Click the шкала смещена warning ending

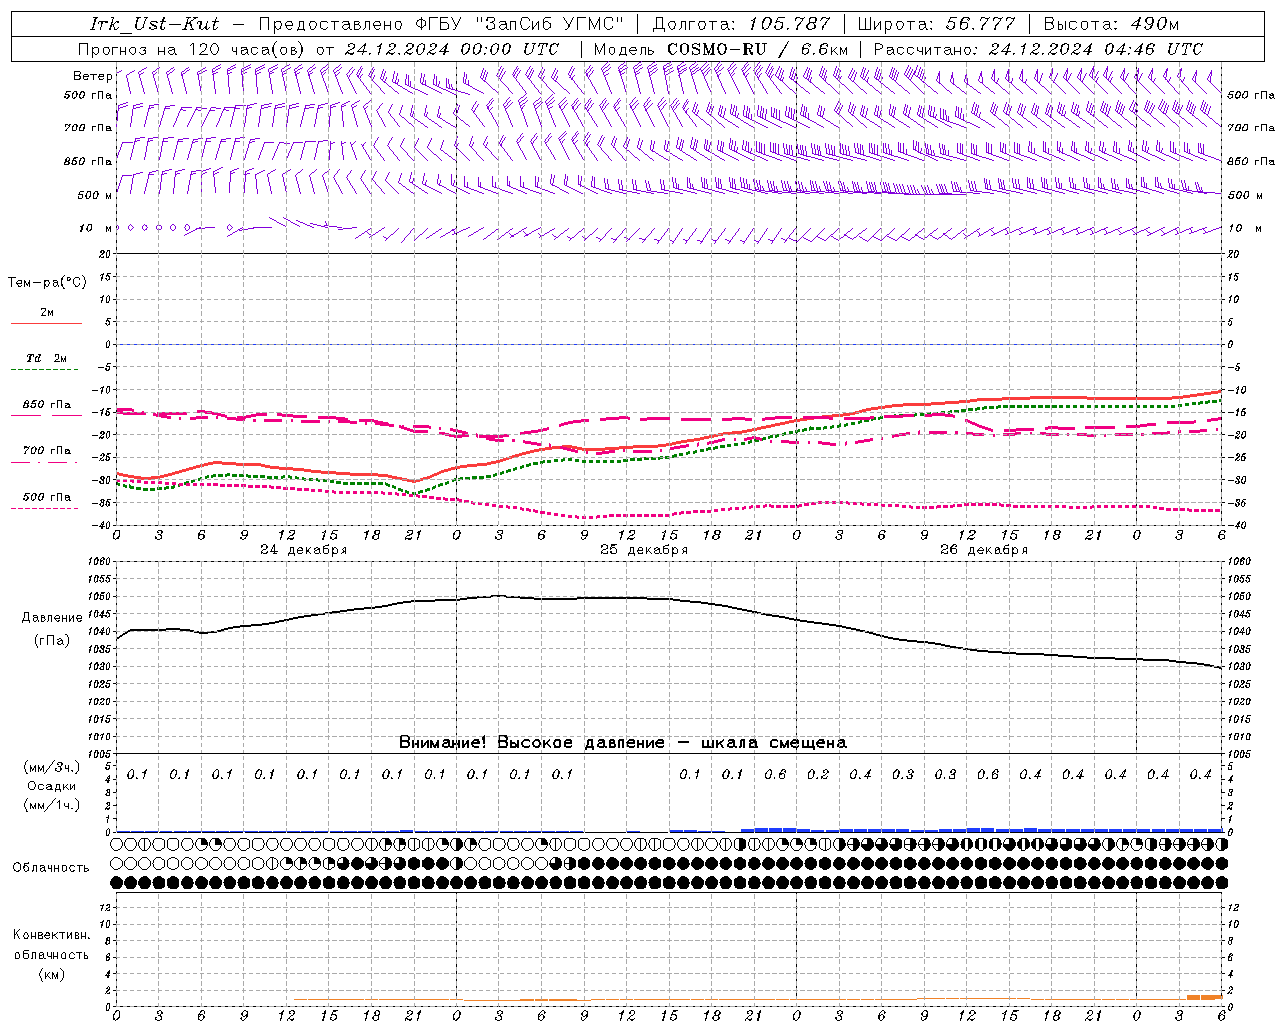click(x=774, y=743)
